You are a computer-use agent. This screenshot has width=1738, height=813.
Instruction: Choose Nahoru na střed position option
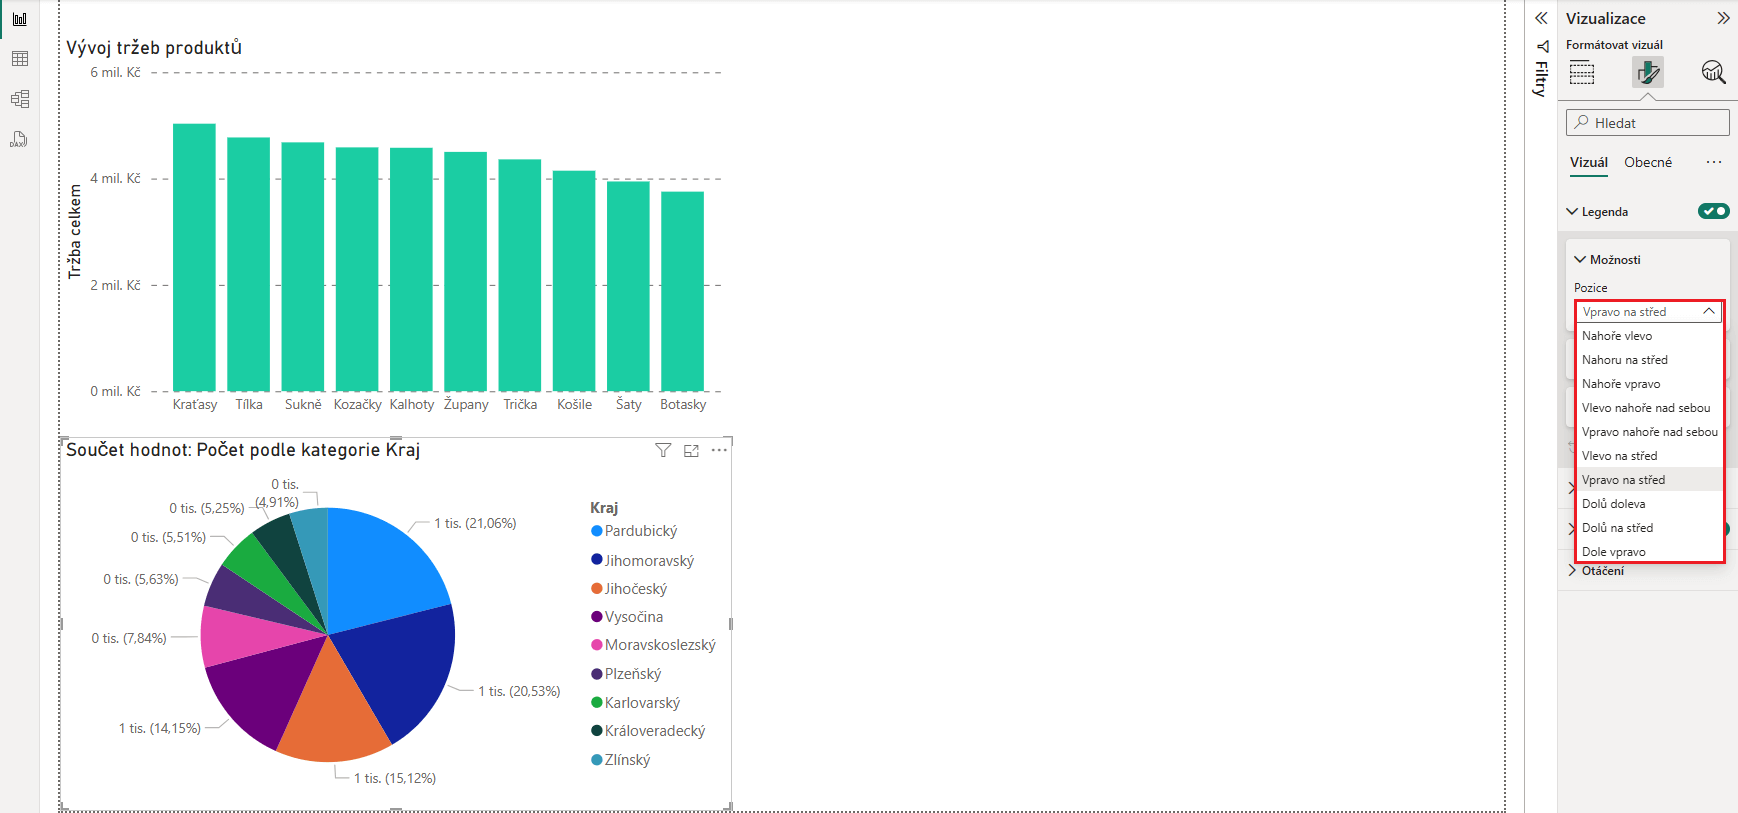coord(1648,360)
